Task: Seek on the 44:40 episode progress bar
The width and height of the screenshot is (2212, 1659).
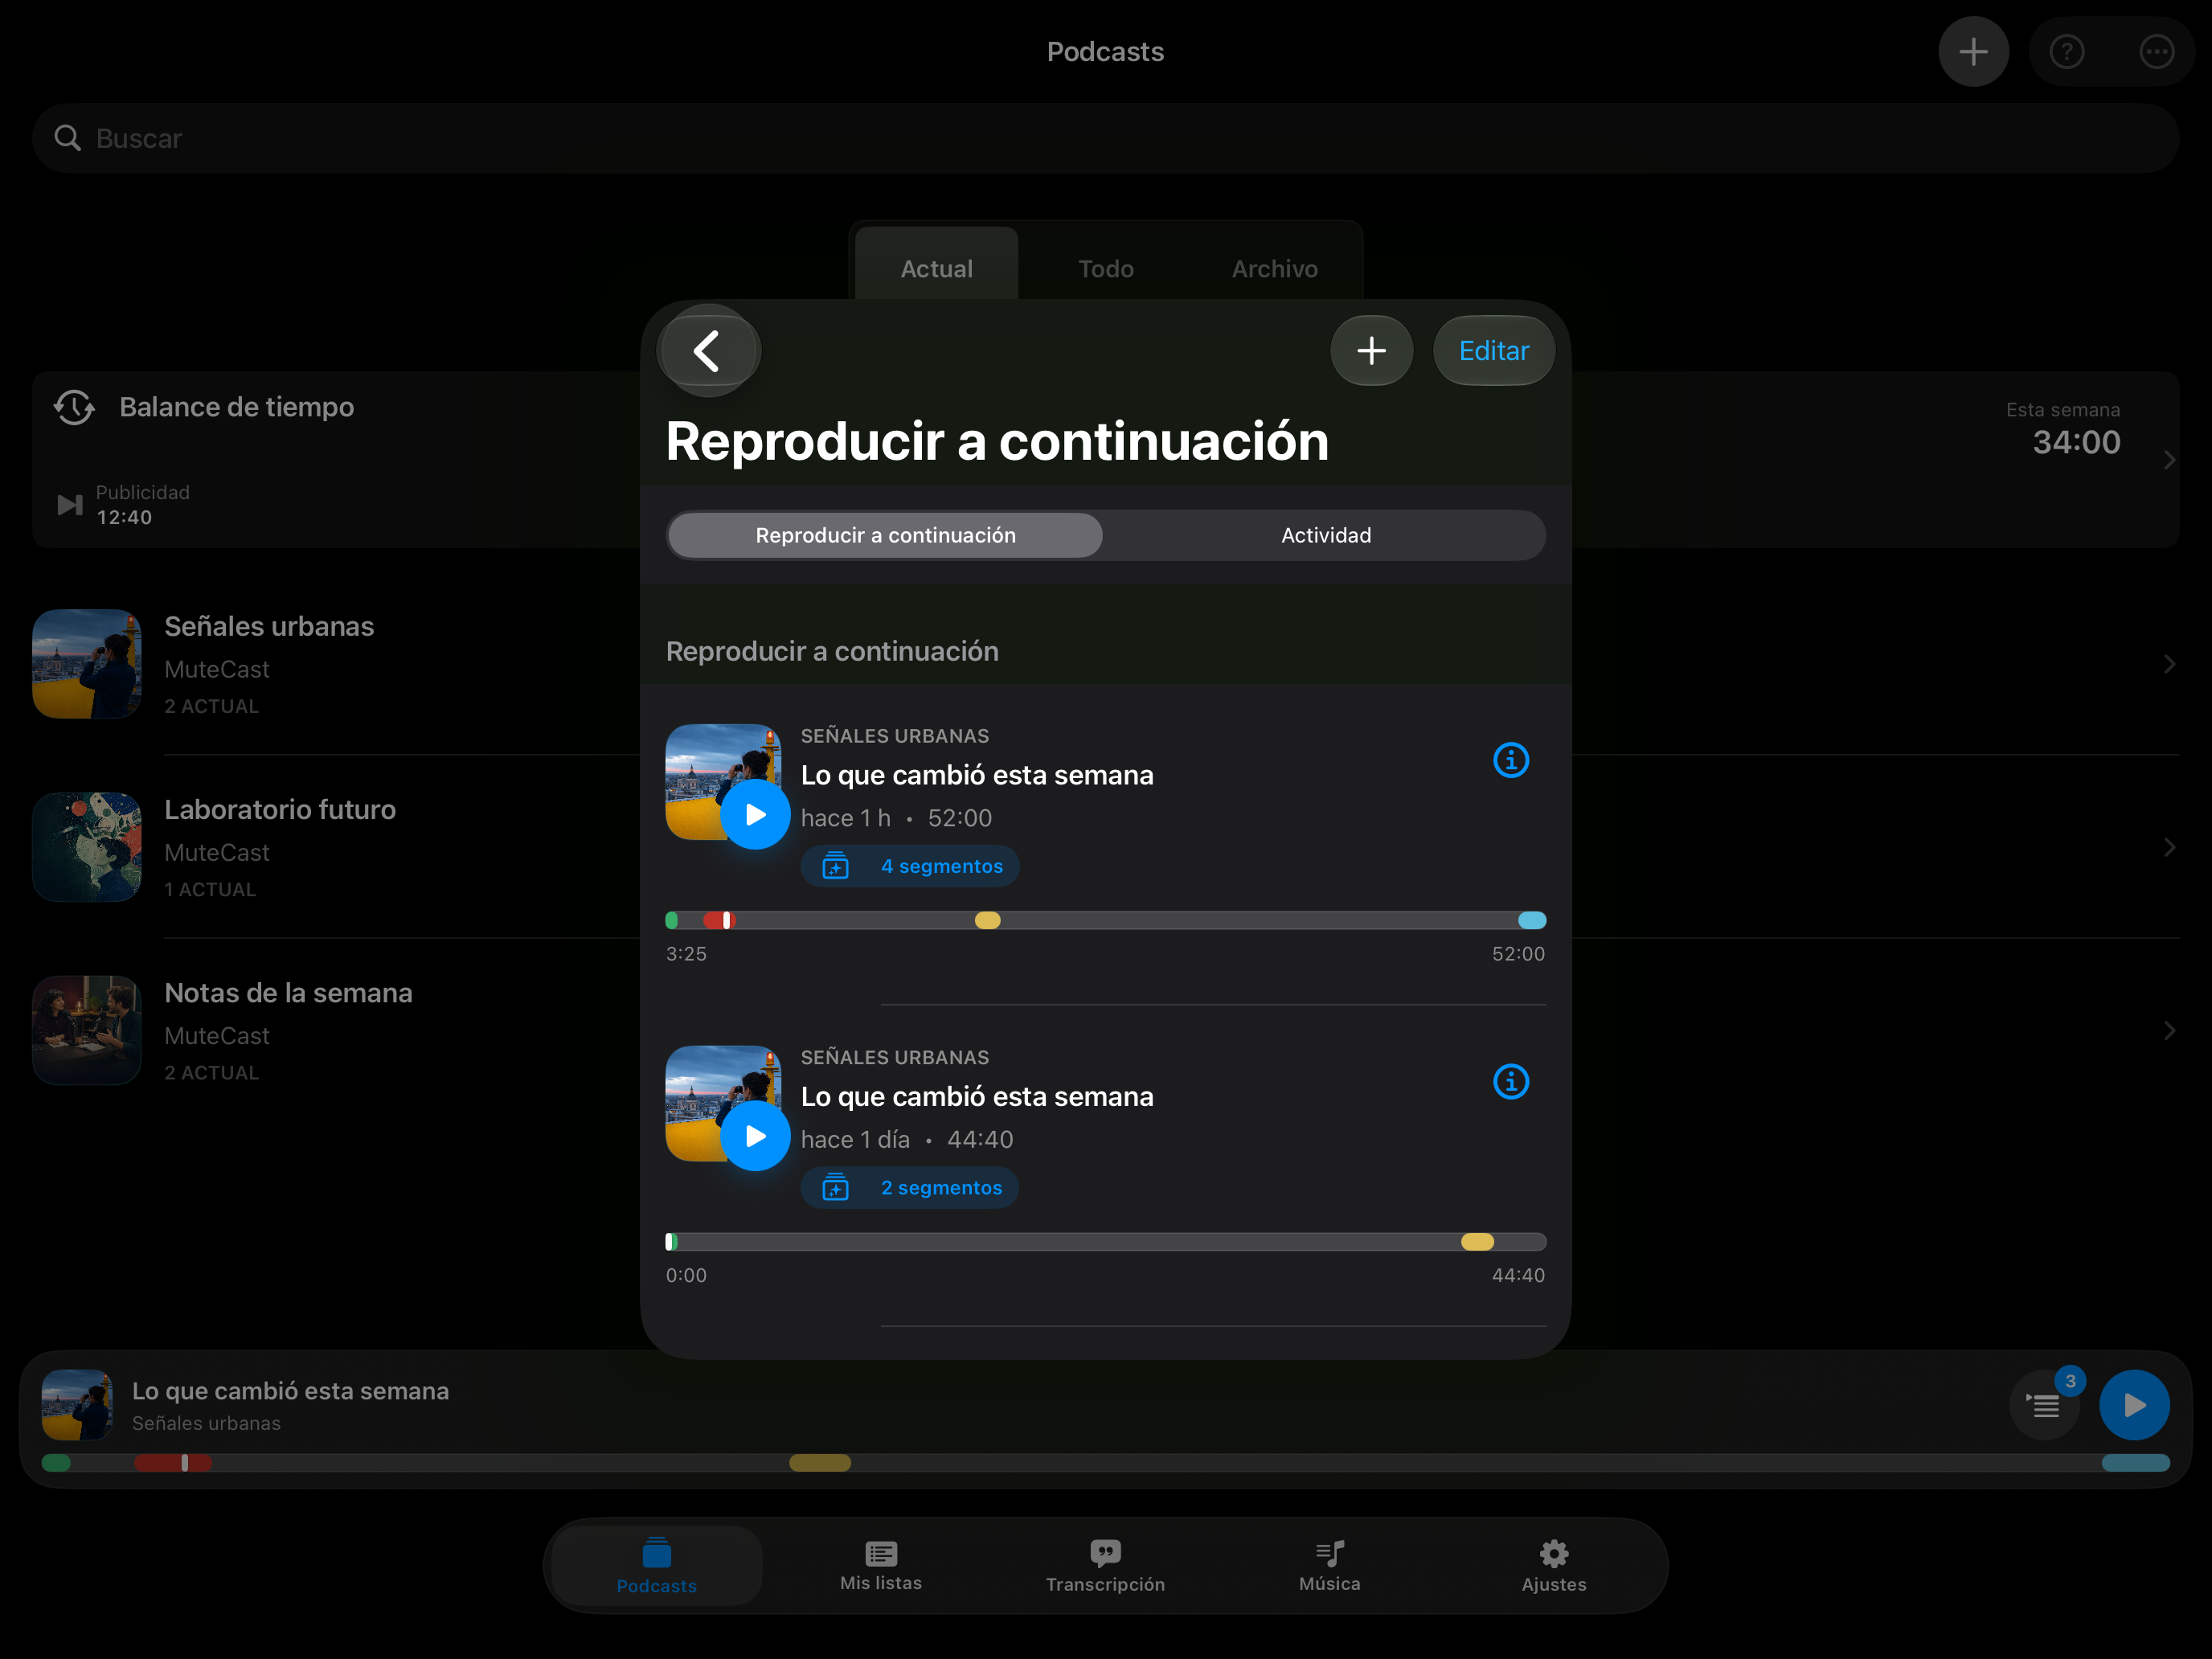Action: point(1106,1242)
